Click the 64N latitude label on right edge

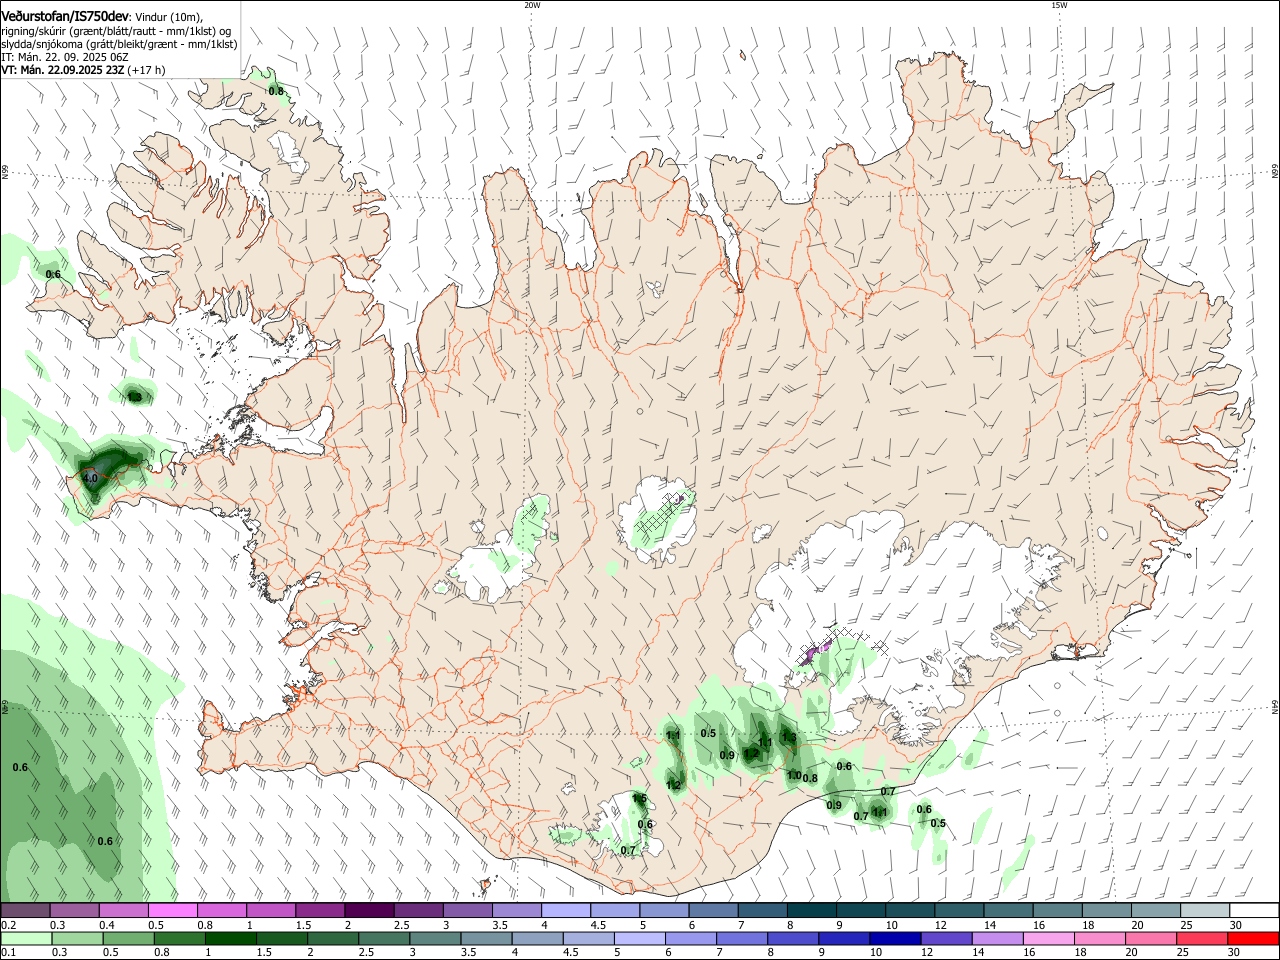tap(1275, 707)
